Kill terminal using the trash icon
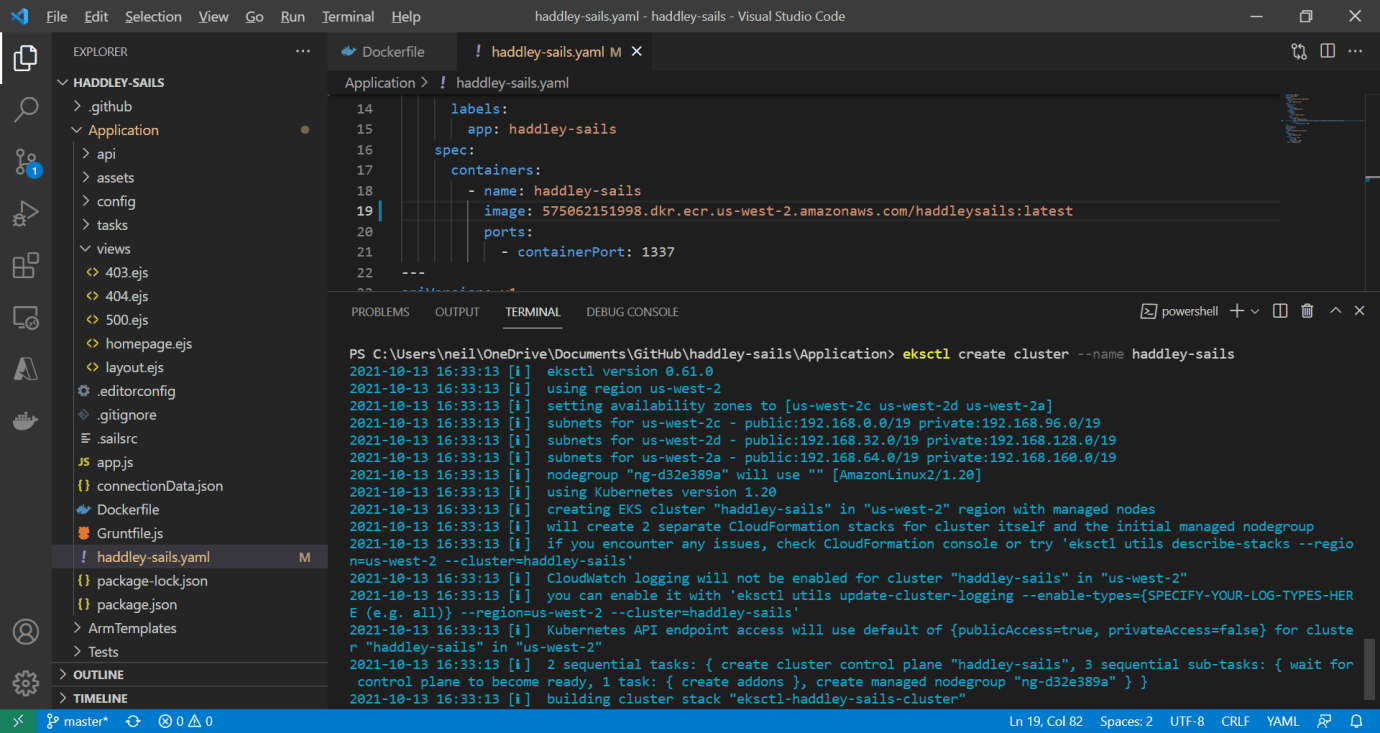 coord(1307,312)
